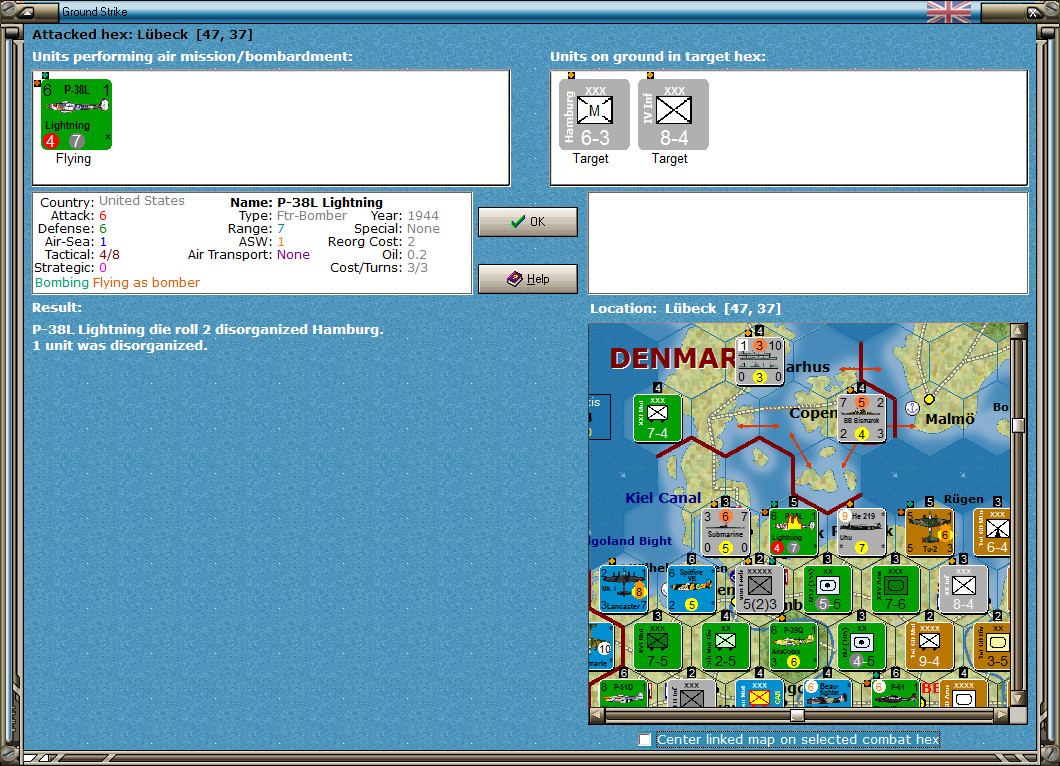Select the P-61 air unit at map bottom
Screen dimensions: 1060x766
click(x=896, y=693)
